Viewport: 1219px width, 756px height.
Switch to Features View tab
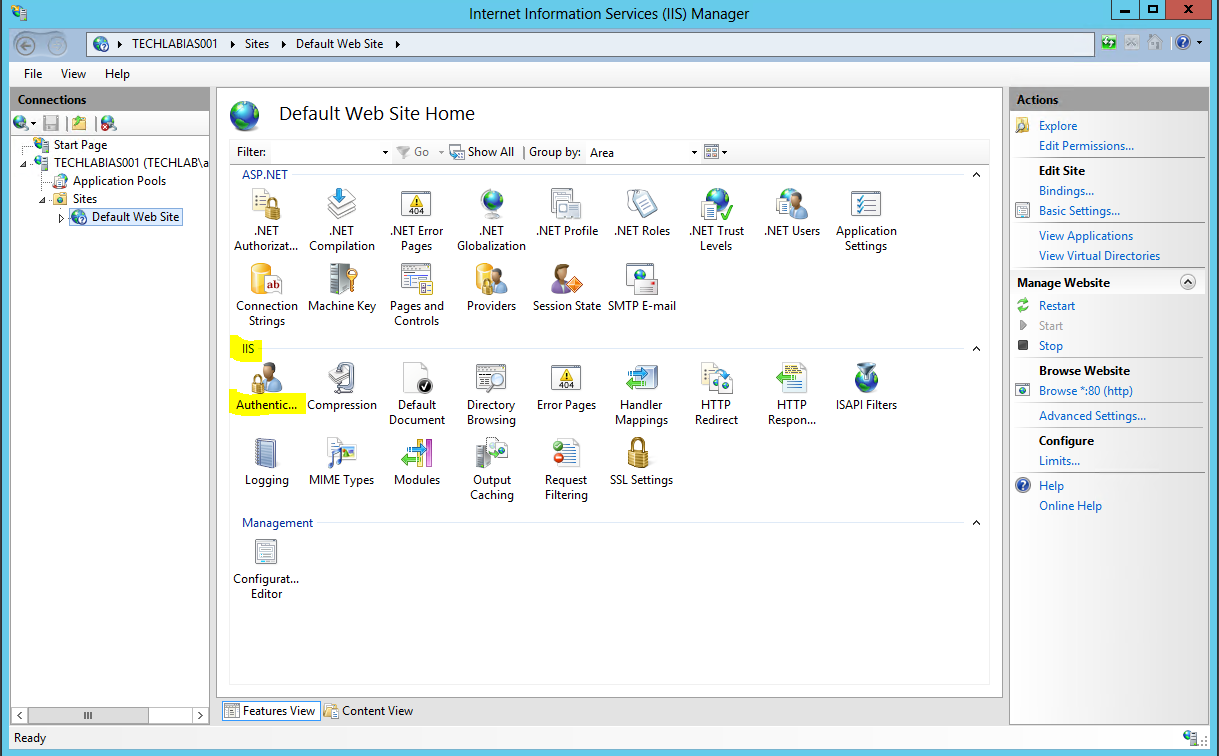tap(270, 711)
